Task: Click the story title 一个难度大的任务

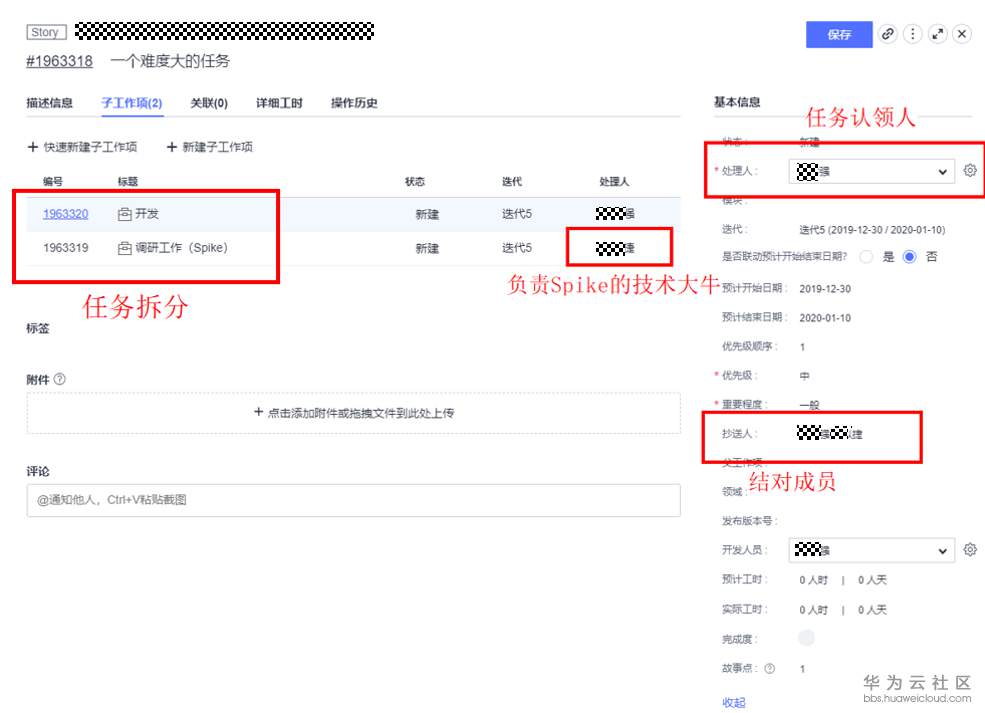Action: click(170, 62)
